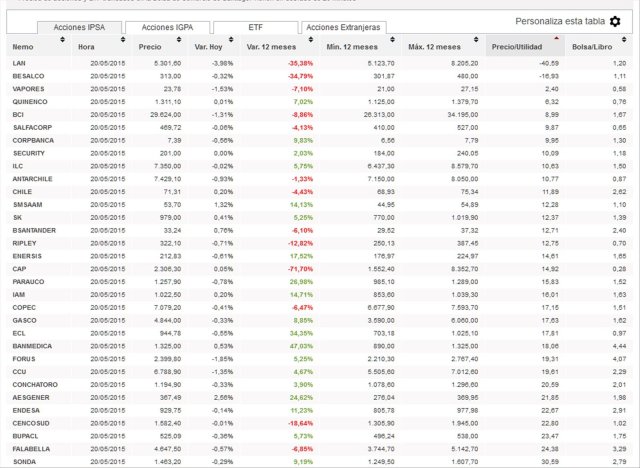
Task: Click LAN's -35,38% yearly variation
Action: (x=300, y=63)
